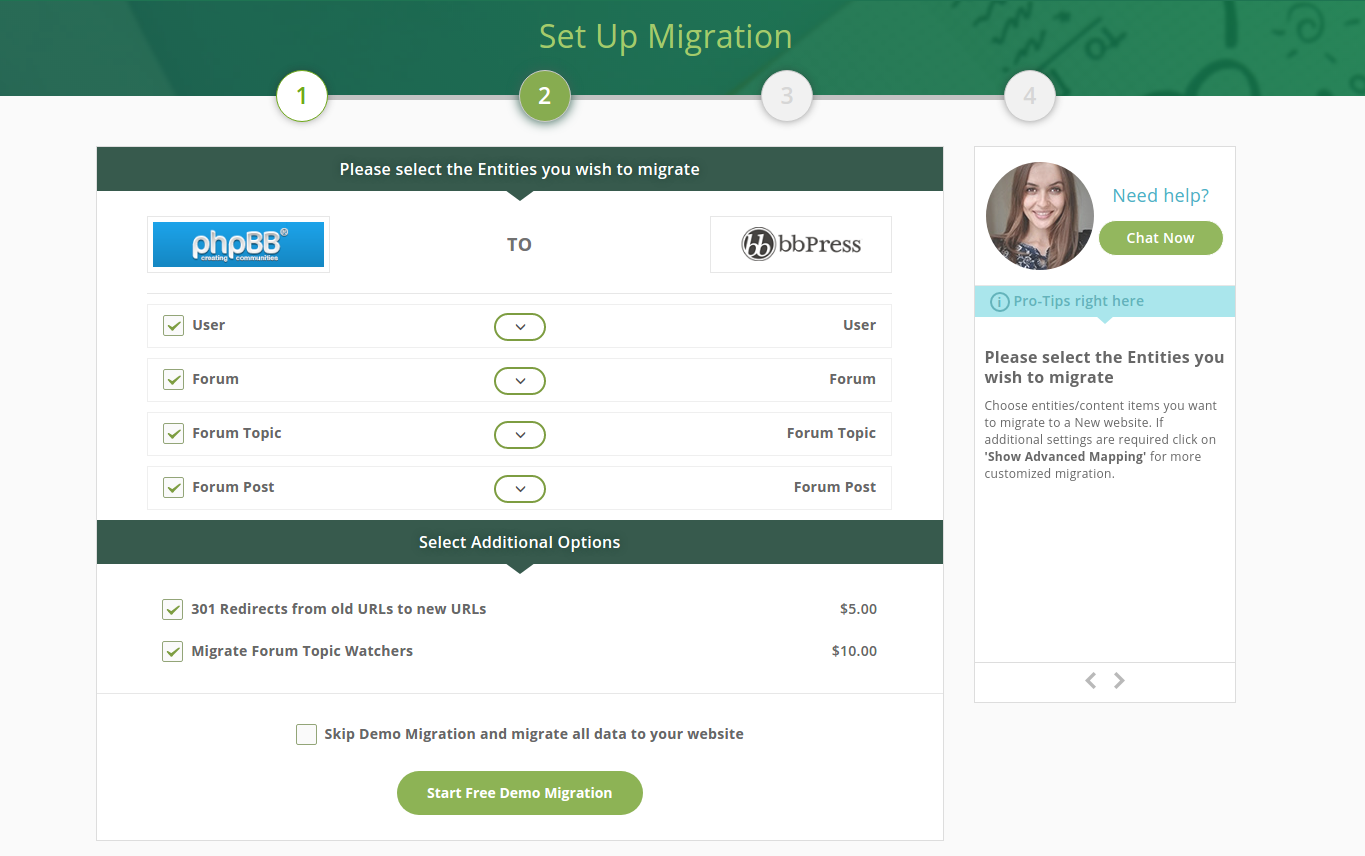Go to wizard step 1
This screenshot has width=1365, height=856.
coord(302,96)
